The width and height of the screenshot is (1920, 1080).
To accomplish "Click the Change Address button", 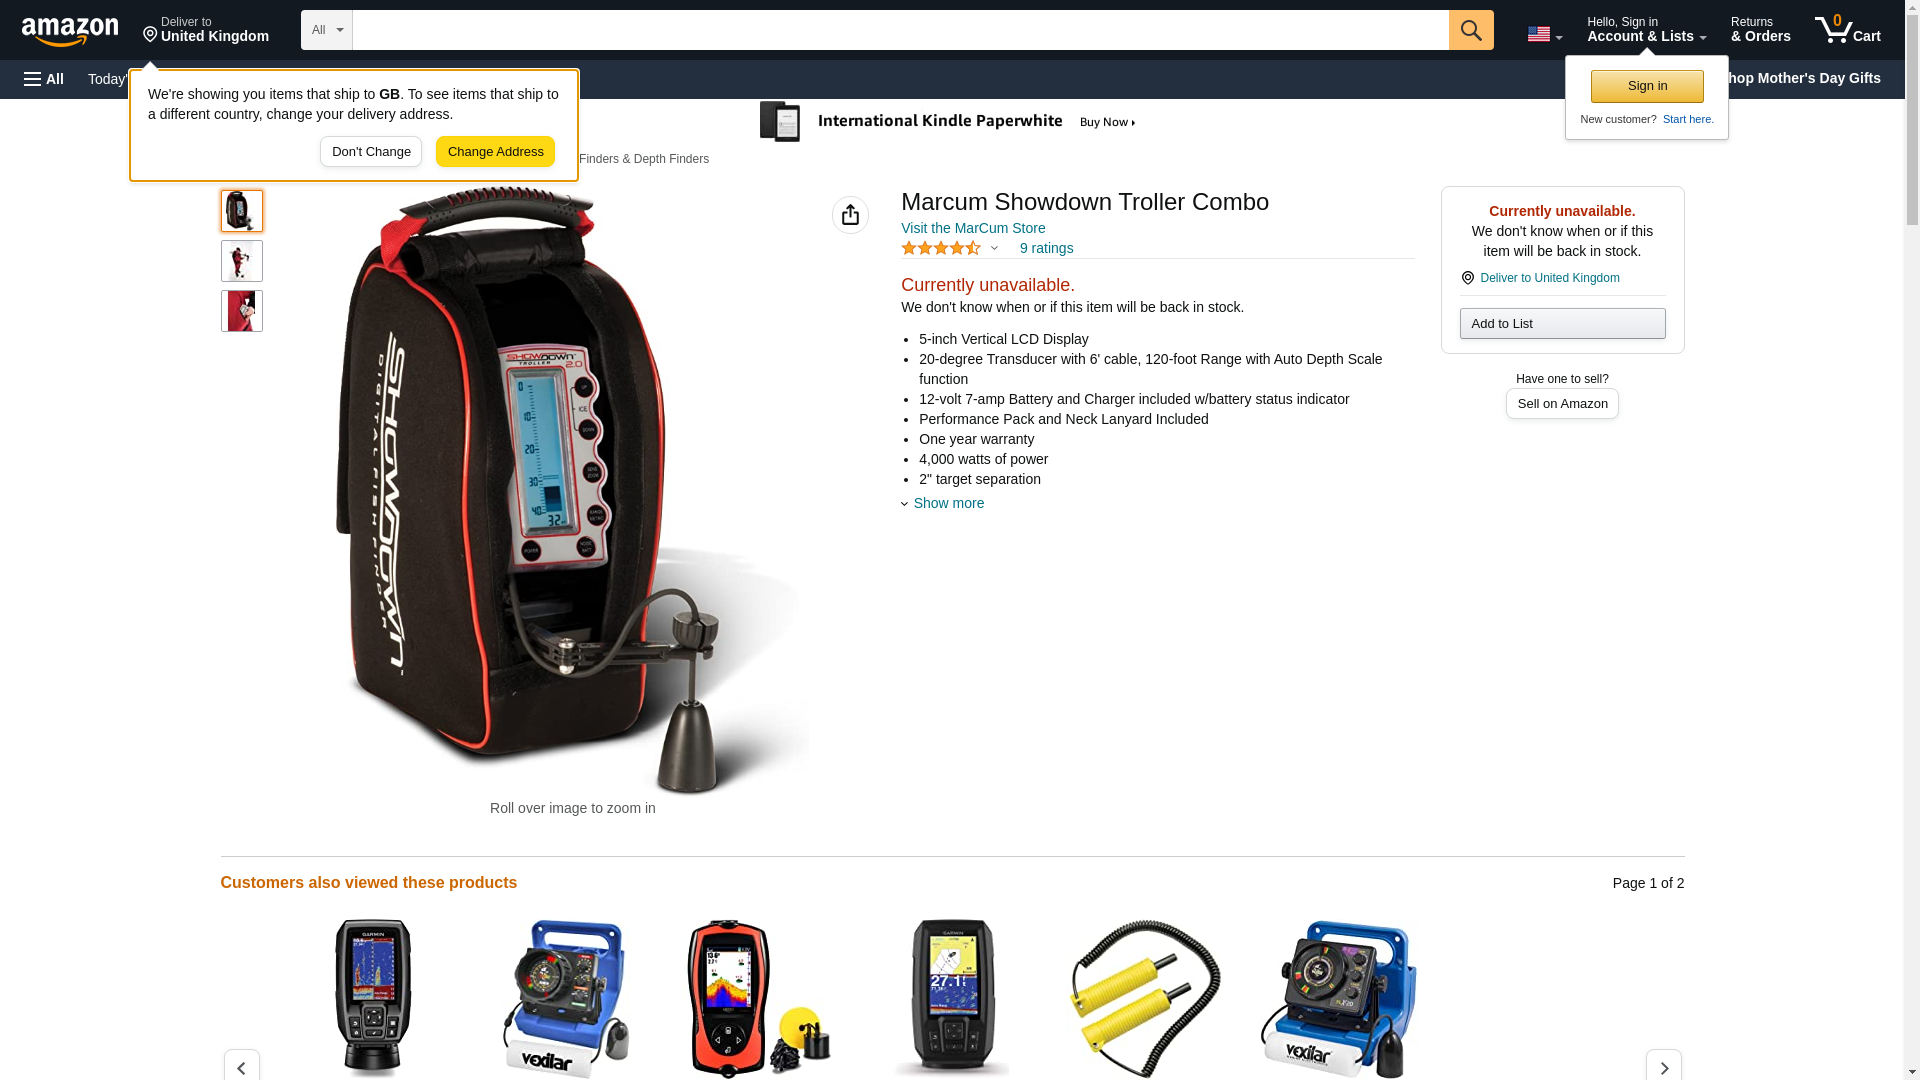I will (x=495, y=152).
